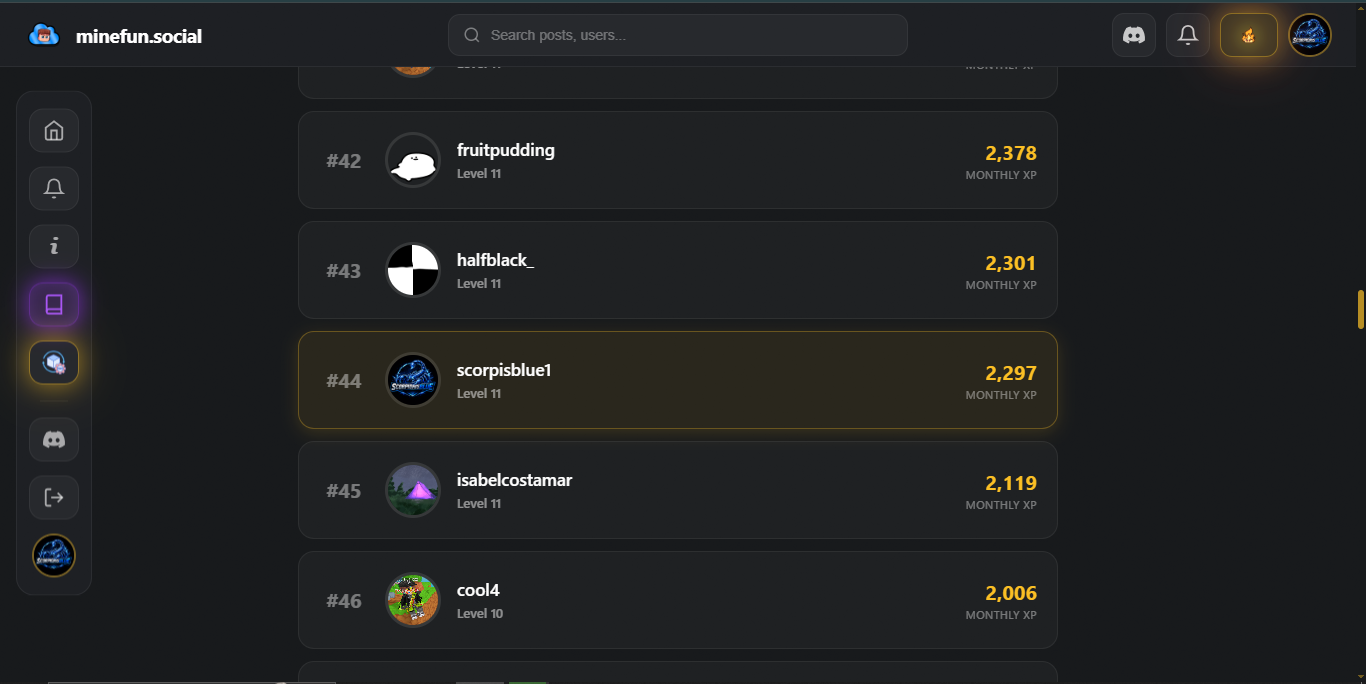The image size is (1366, 684).
Task: Open isabelcostamar's avatar thumbnail
Action: [413, 490]
